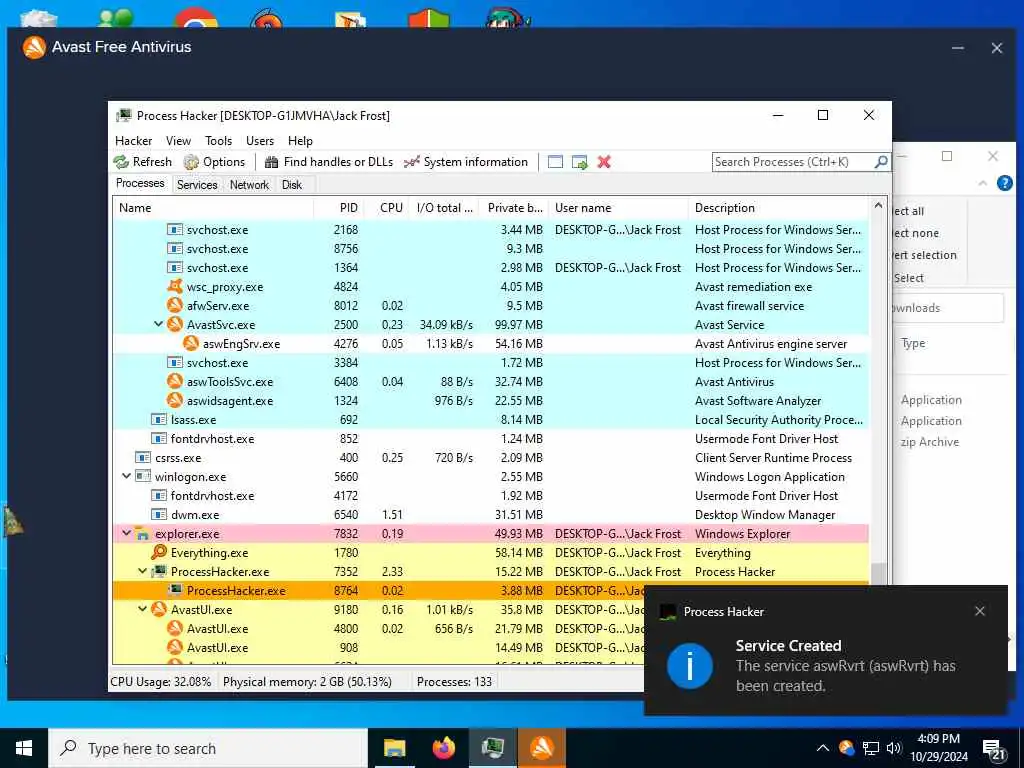Image resolution: width=1024 pixels, height=768 pixels.
Task: Sort by the CPU column header
Action: pyautogui.click(x=387, y=208)
